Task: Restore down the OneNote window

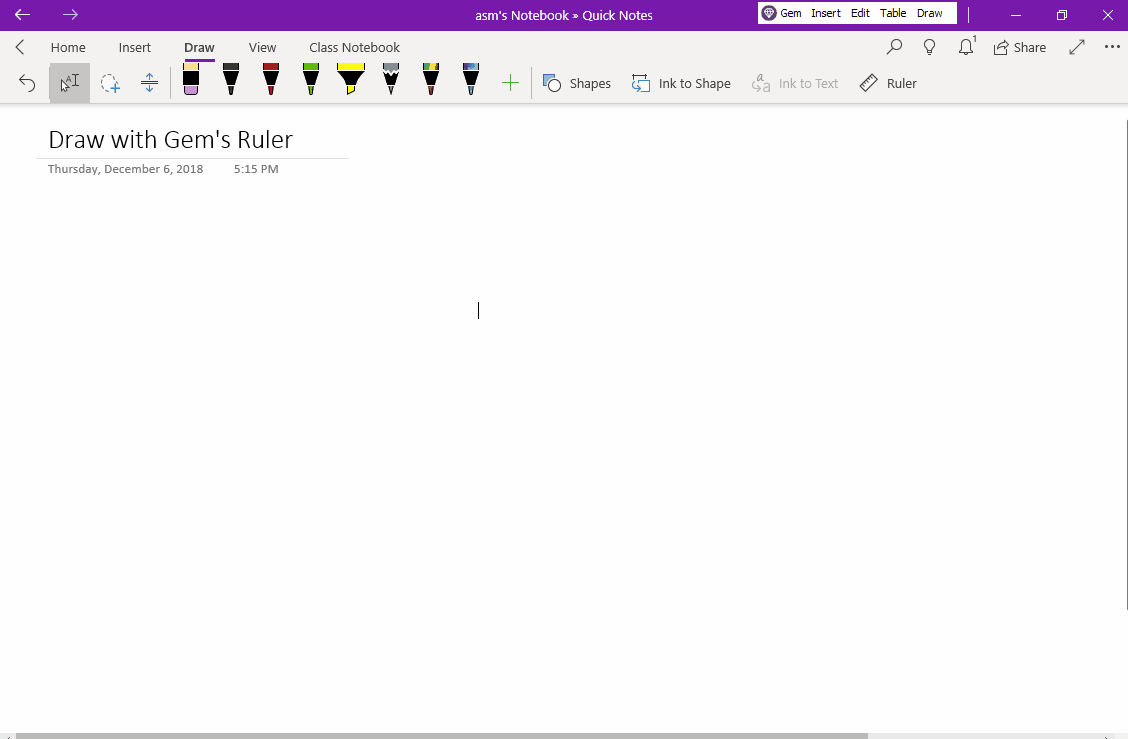Action: tap(1062, 15)
